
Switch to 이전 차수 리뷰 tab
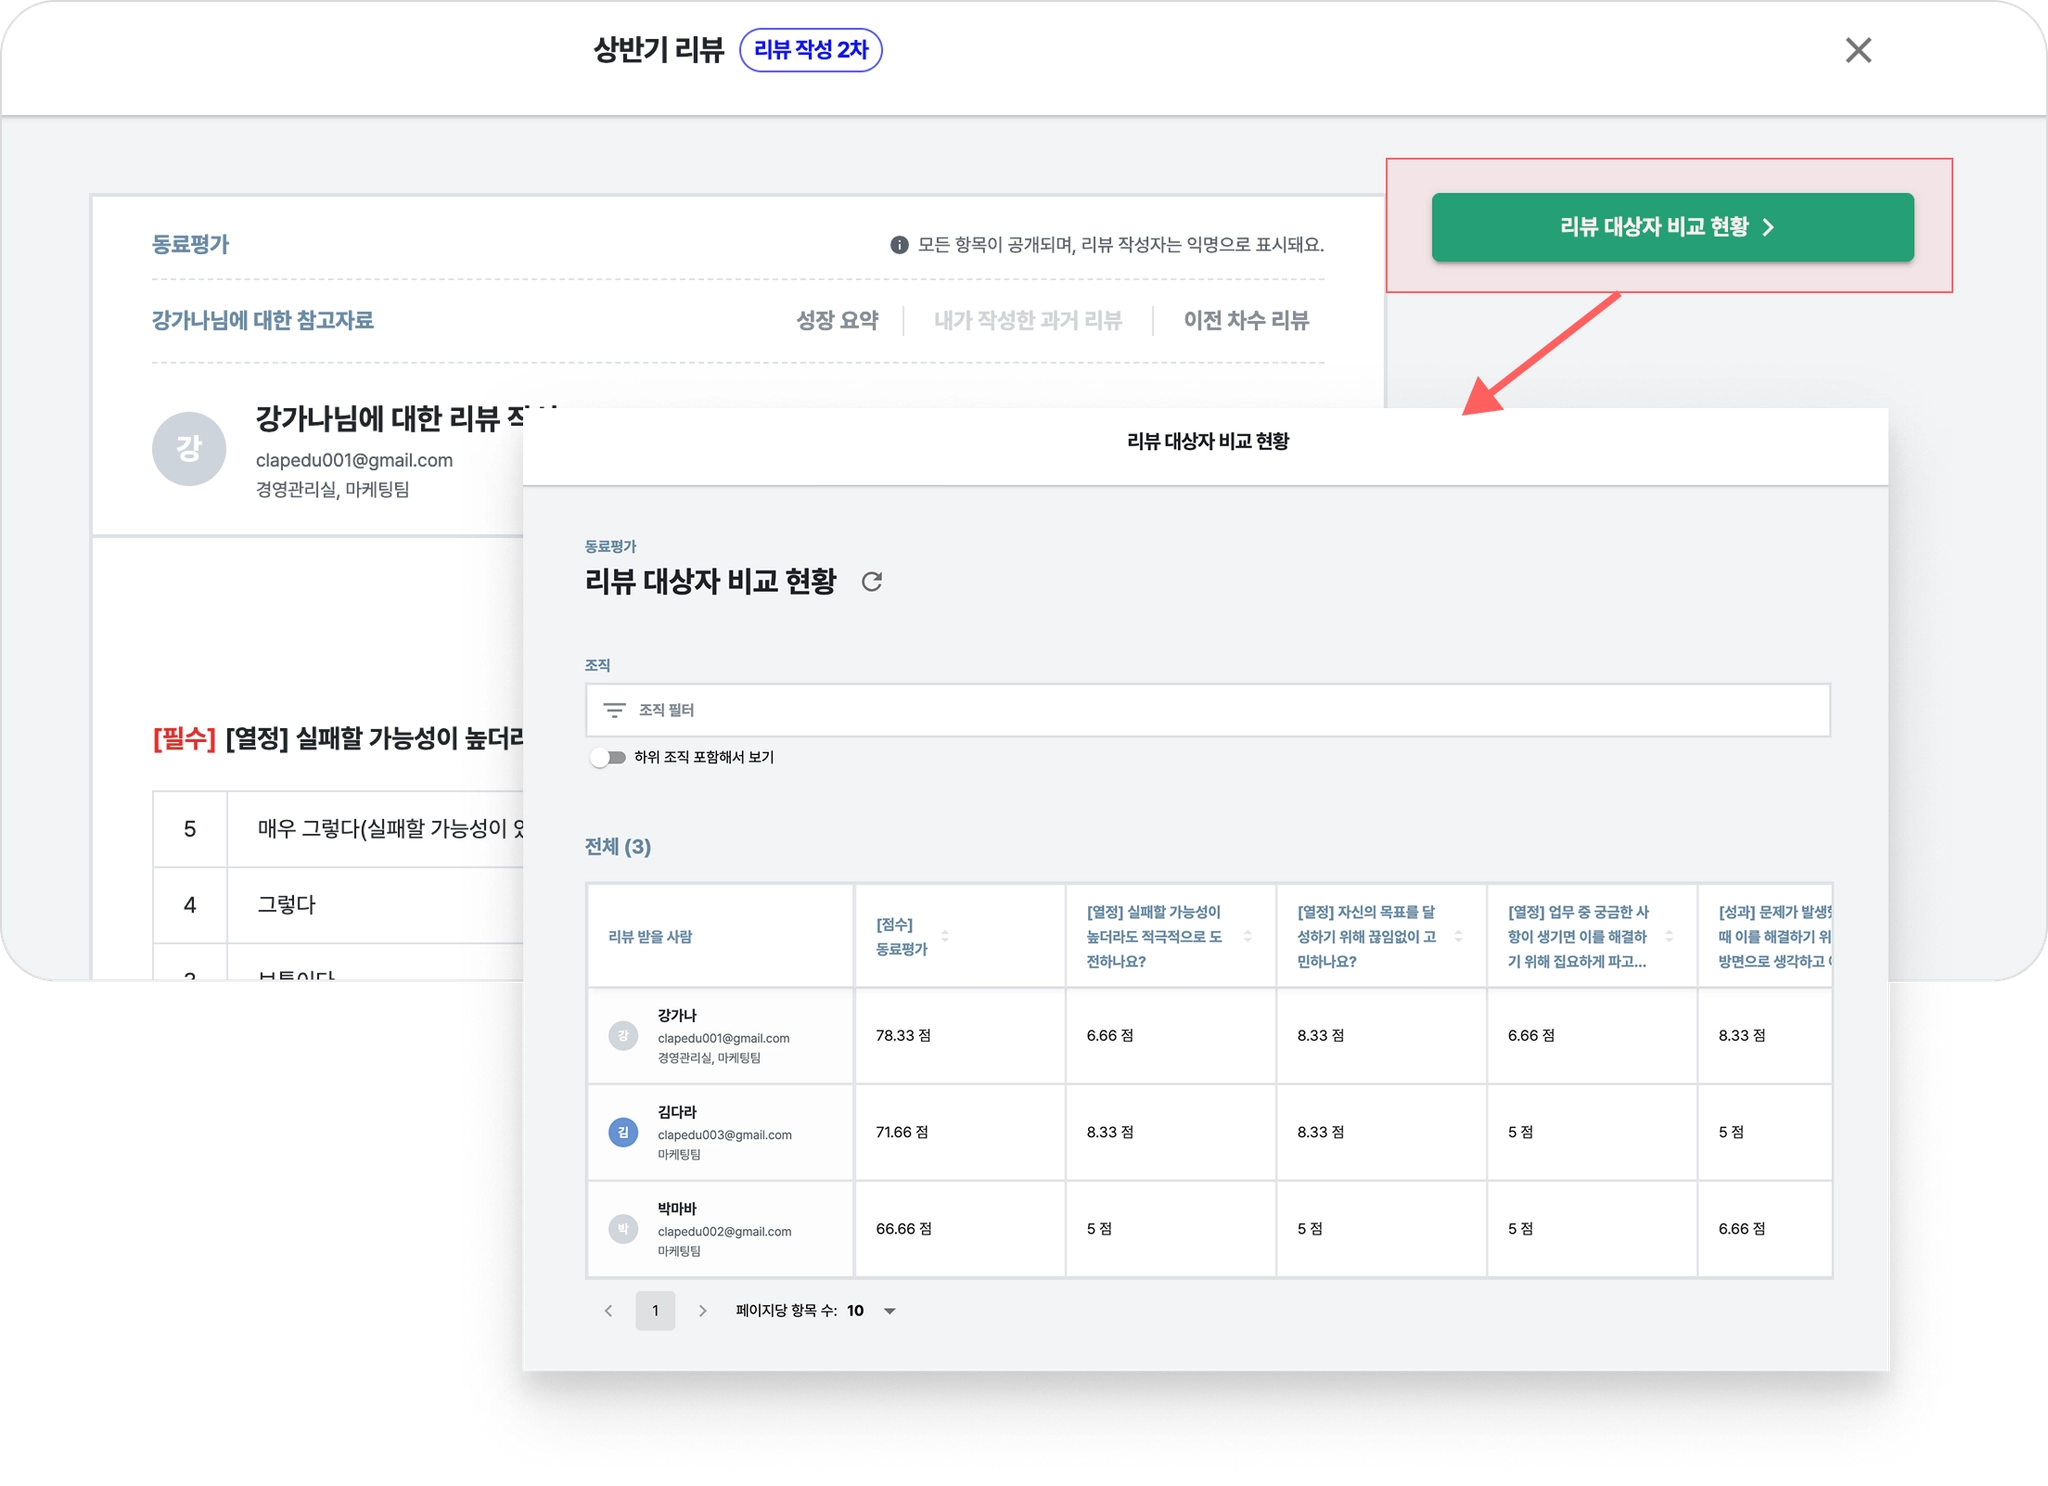click(x=1246, y=321)
